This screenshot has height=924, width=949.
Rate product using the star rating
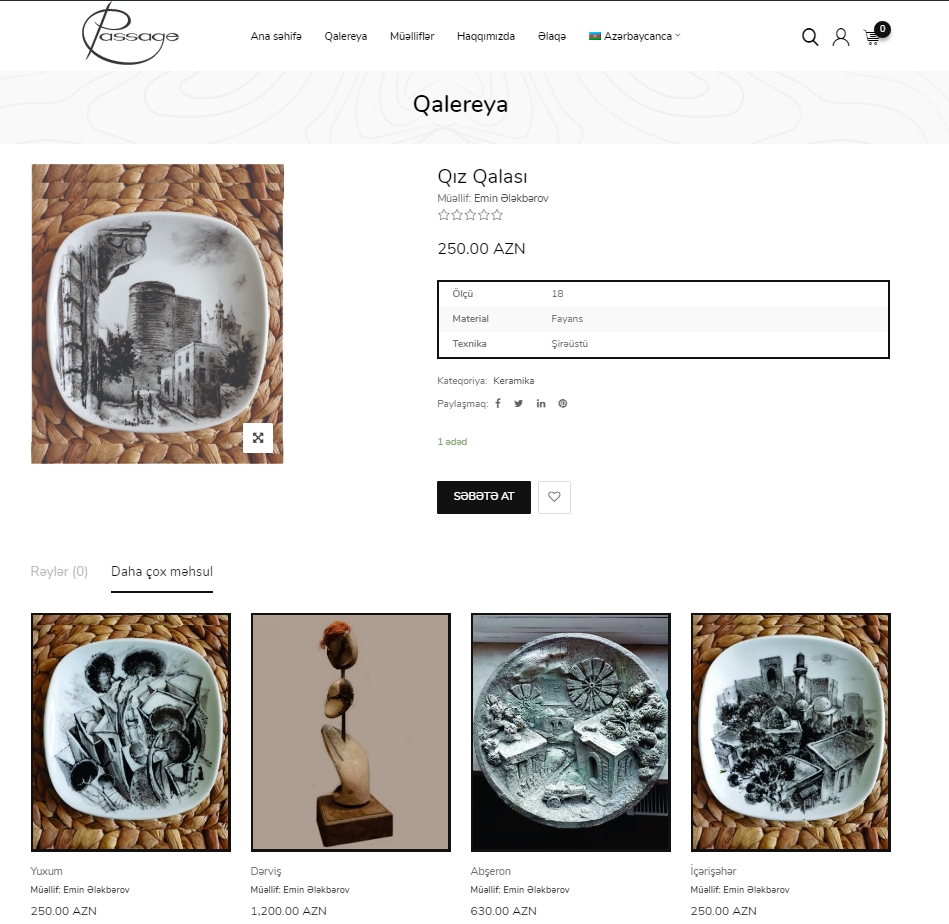[470, 215]
